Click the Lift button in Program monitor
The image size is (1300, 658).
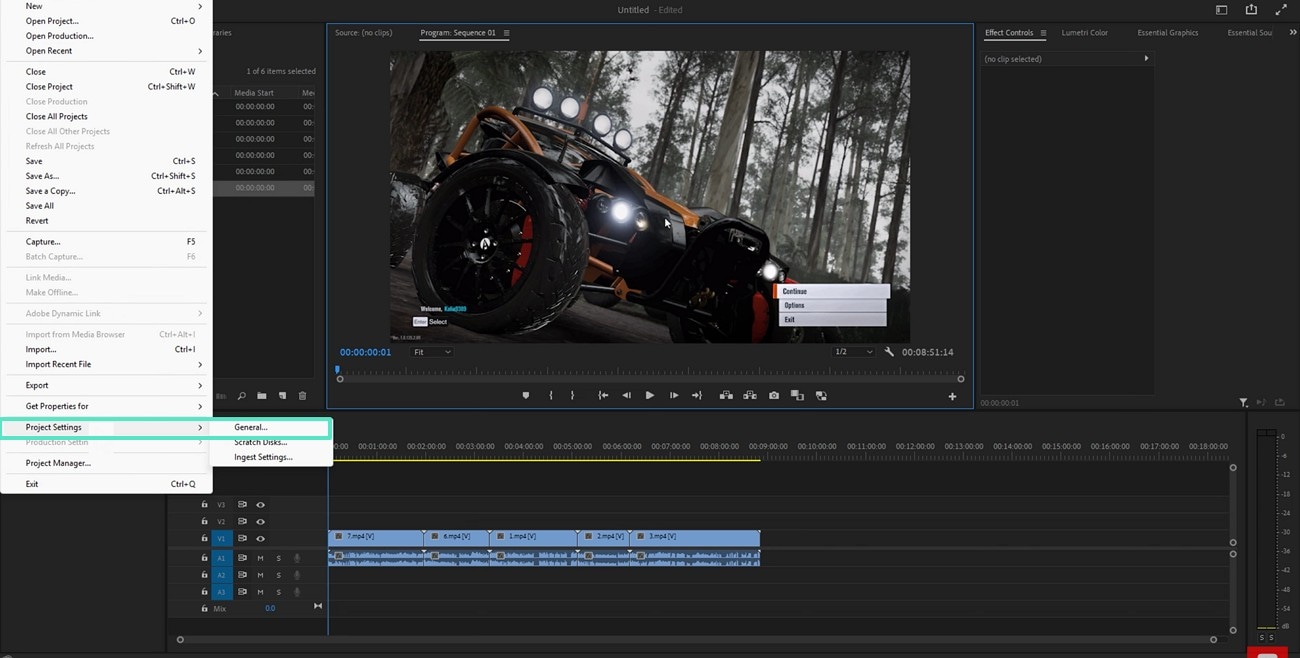(726, 396)
